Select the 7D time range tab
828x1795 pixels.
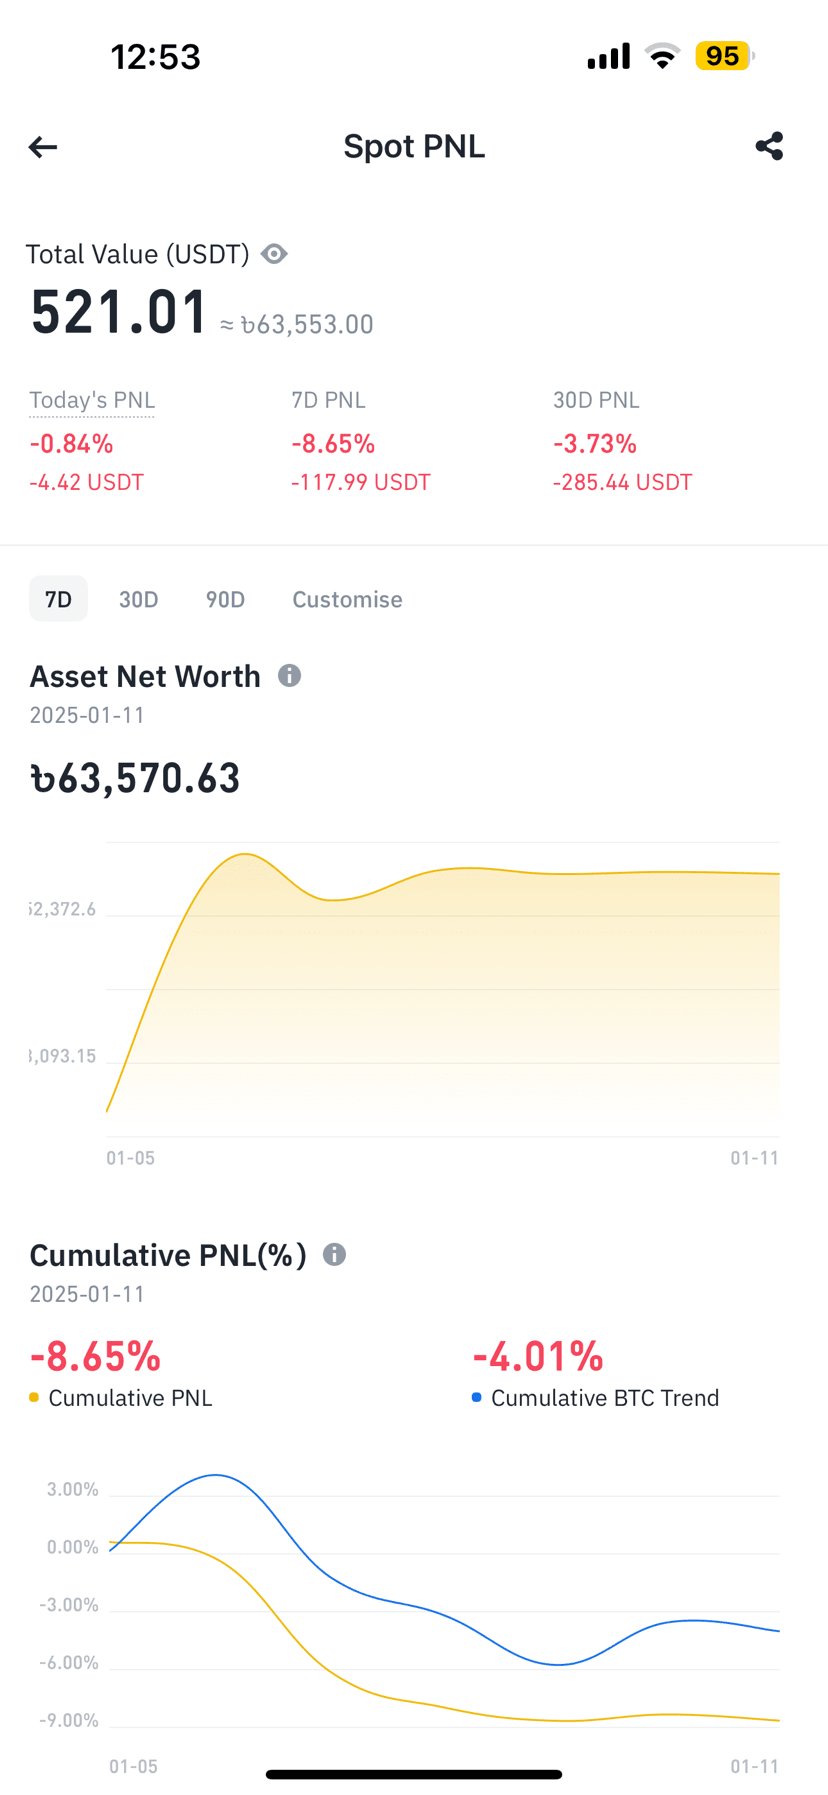[58, 599]
